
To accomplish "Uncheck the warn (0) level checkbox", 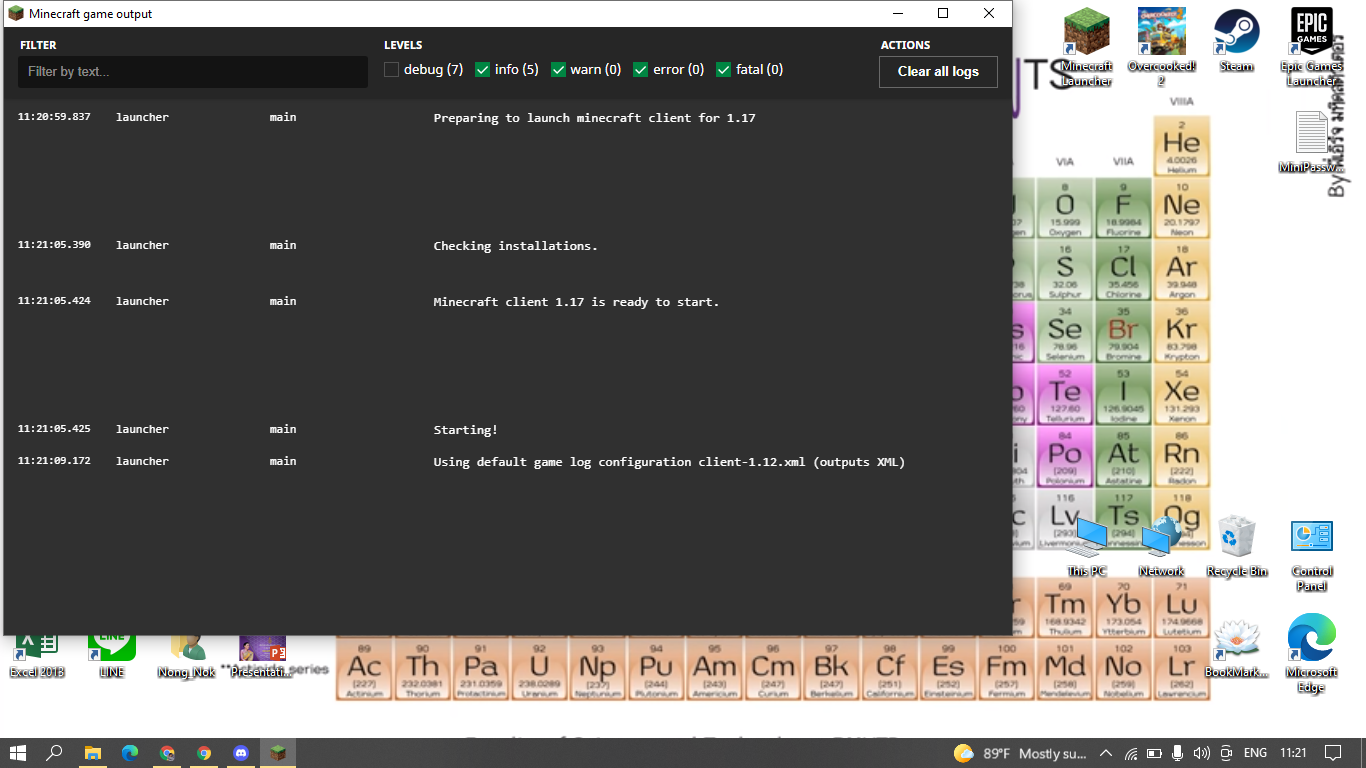I will (x=559, y=70).
